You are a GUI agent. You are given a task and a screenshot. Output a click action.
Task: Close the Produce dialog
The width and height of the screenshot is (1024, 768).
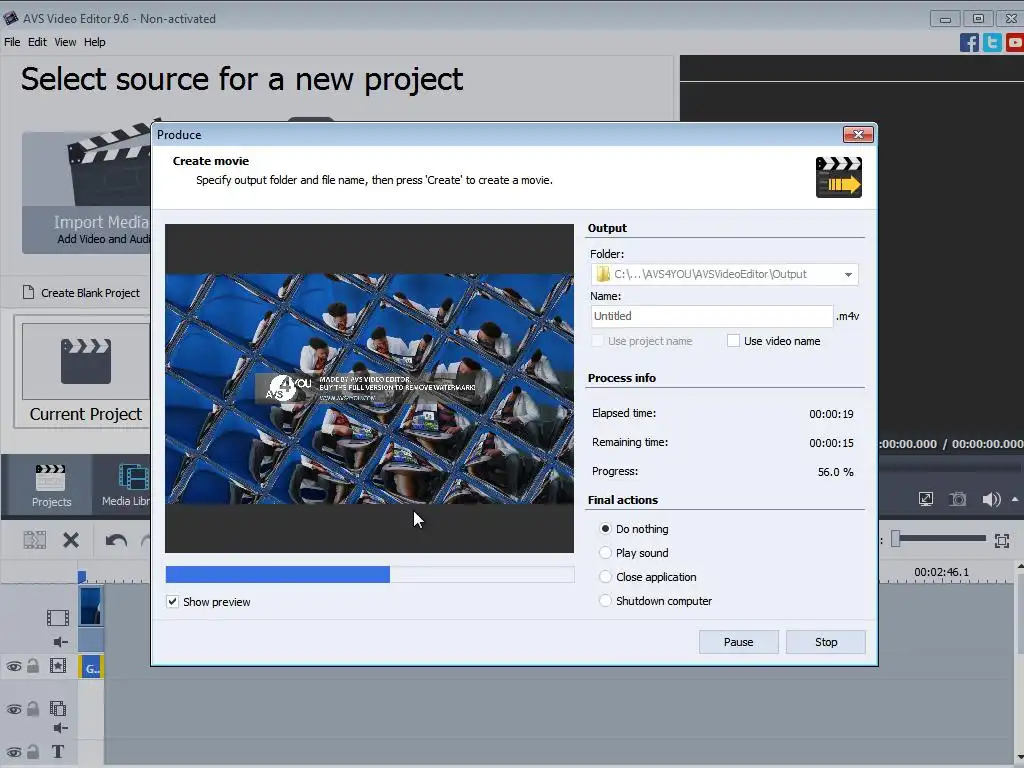pos(858,135)
